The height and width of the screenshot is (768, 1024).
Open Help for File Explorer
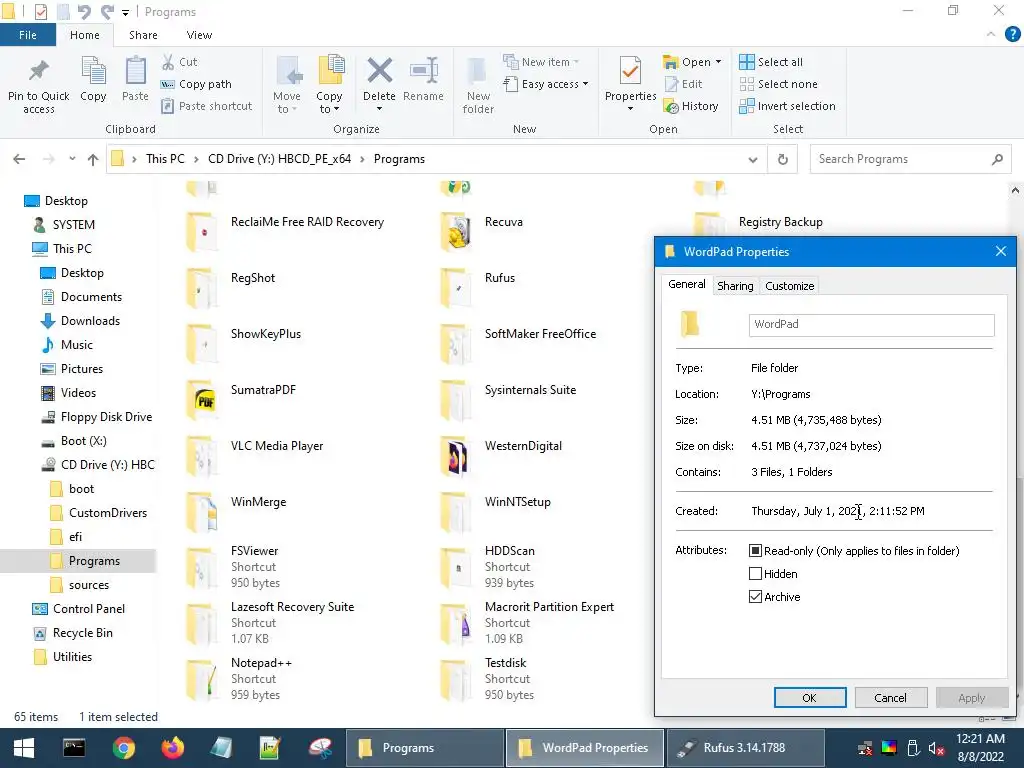click(1012, 35)
